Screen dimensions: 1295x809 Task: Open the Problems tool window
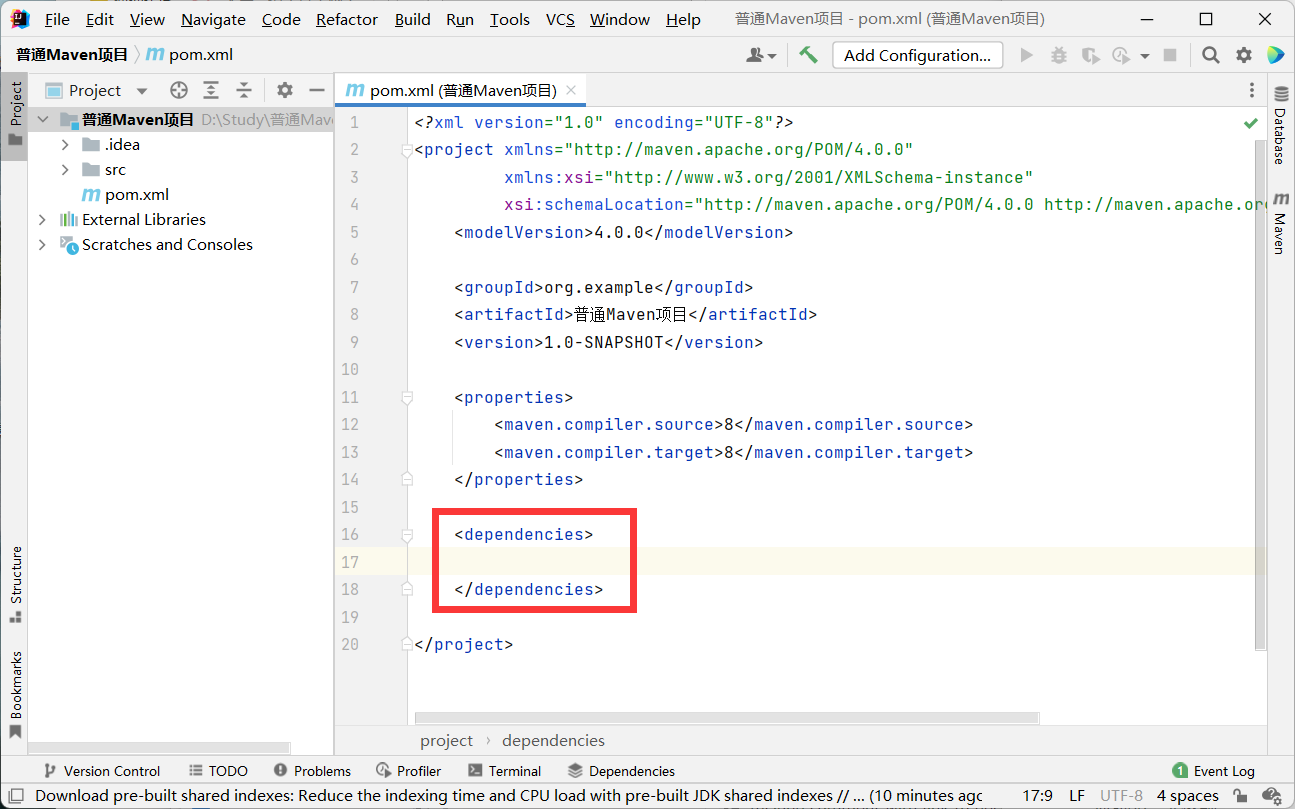(312, 771)
